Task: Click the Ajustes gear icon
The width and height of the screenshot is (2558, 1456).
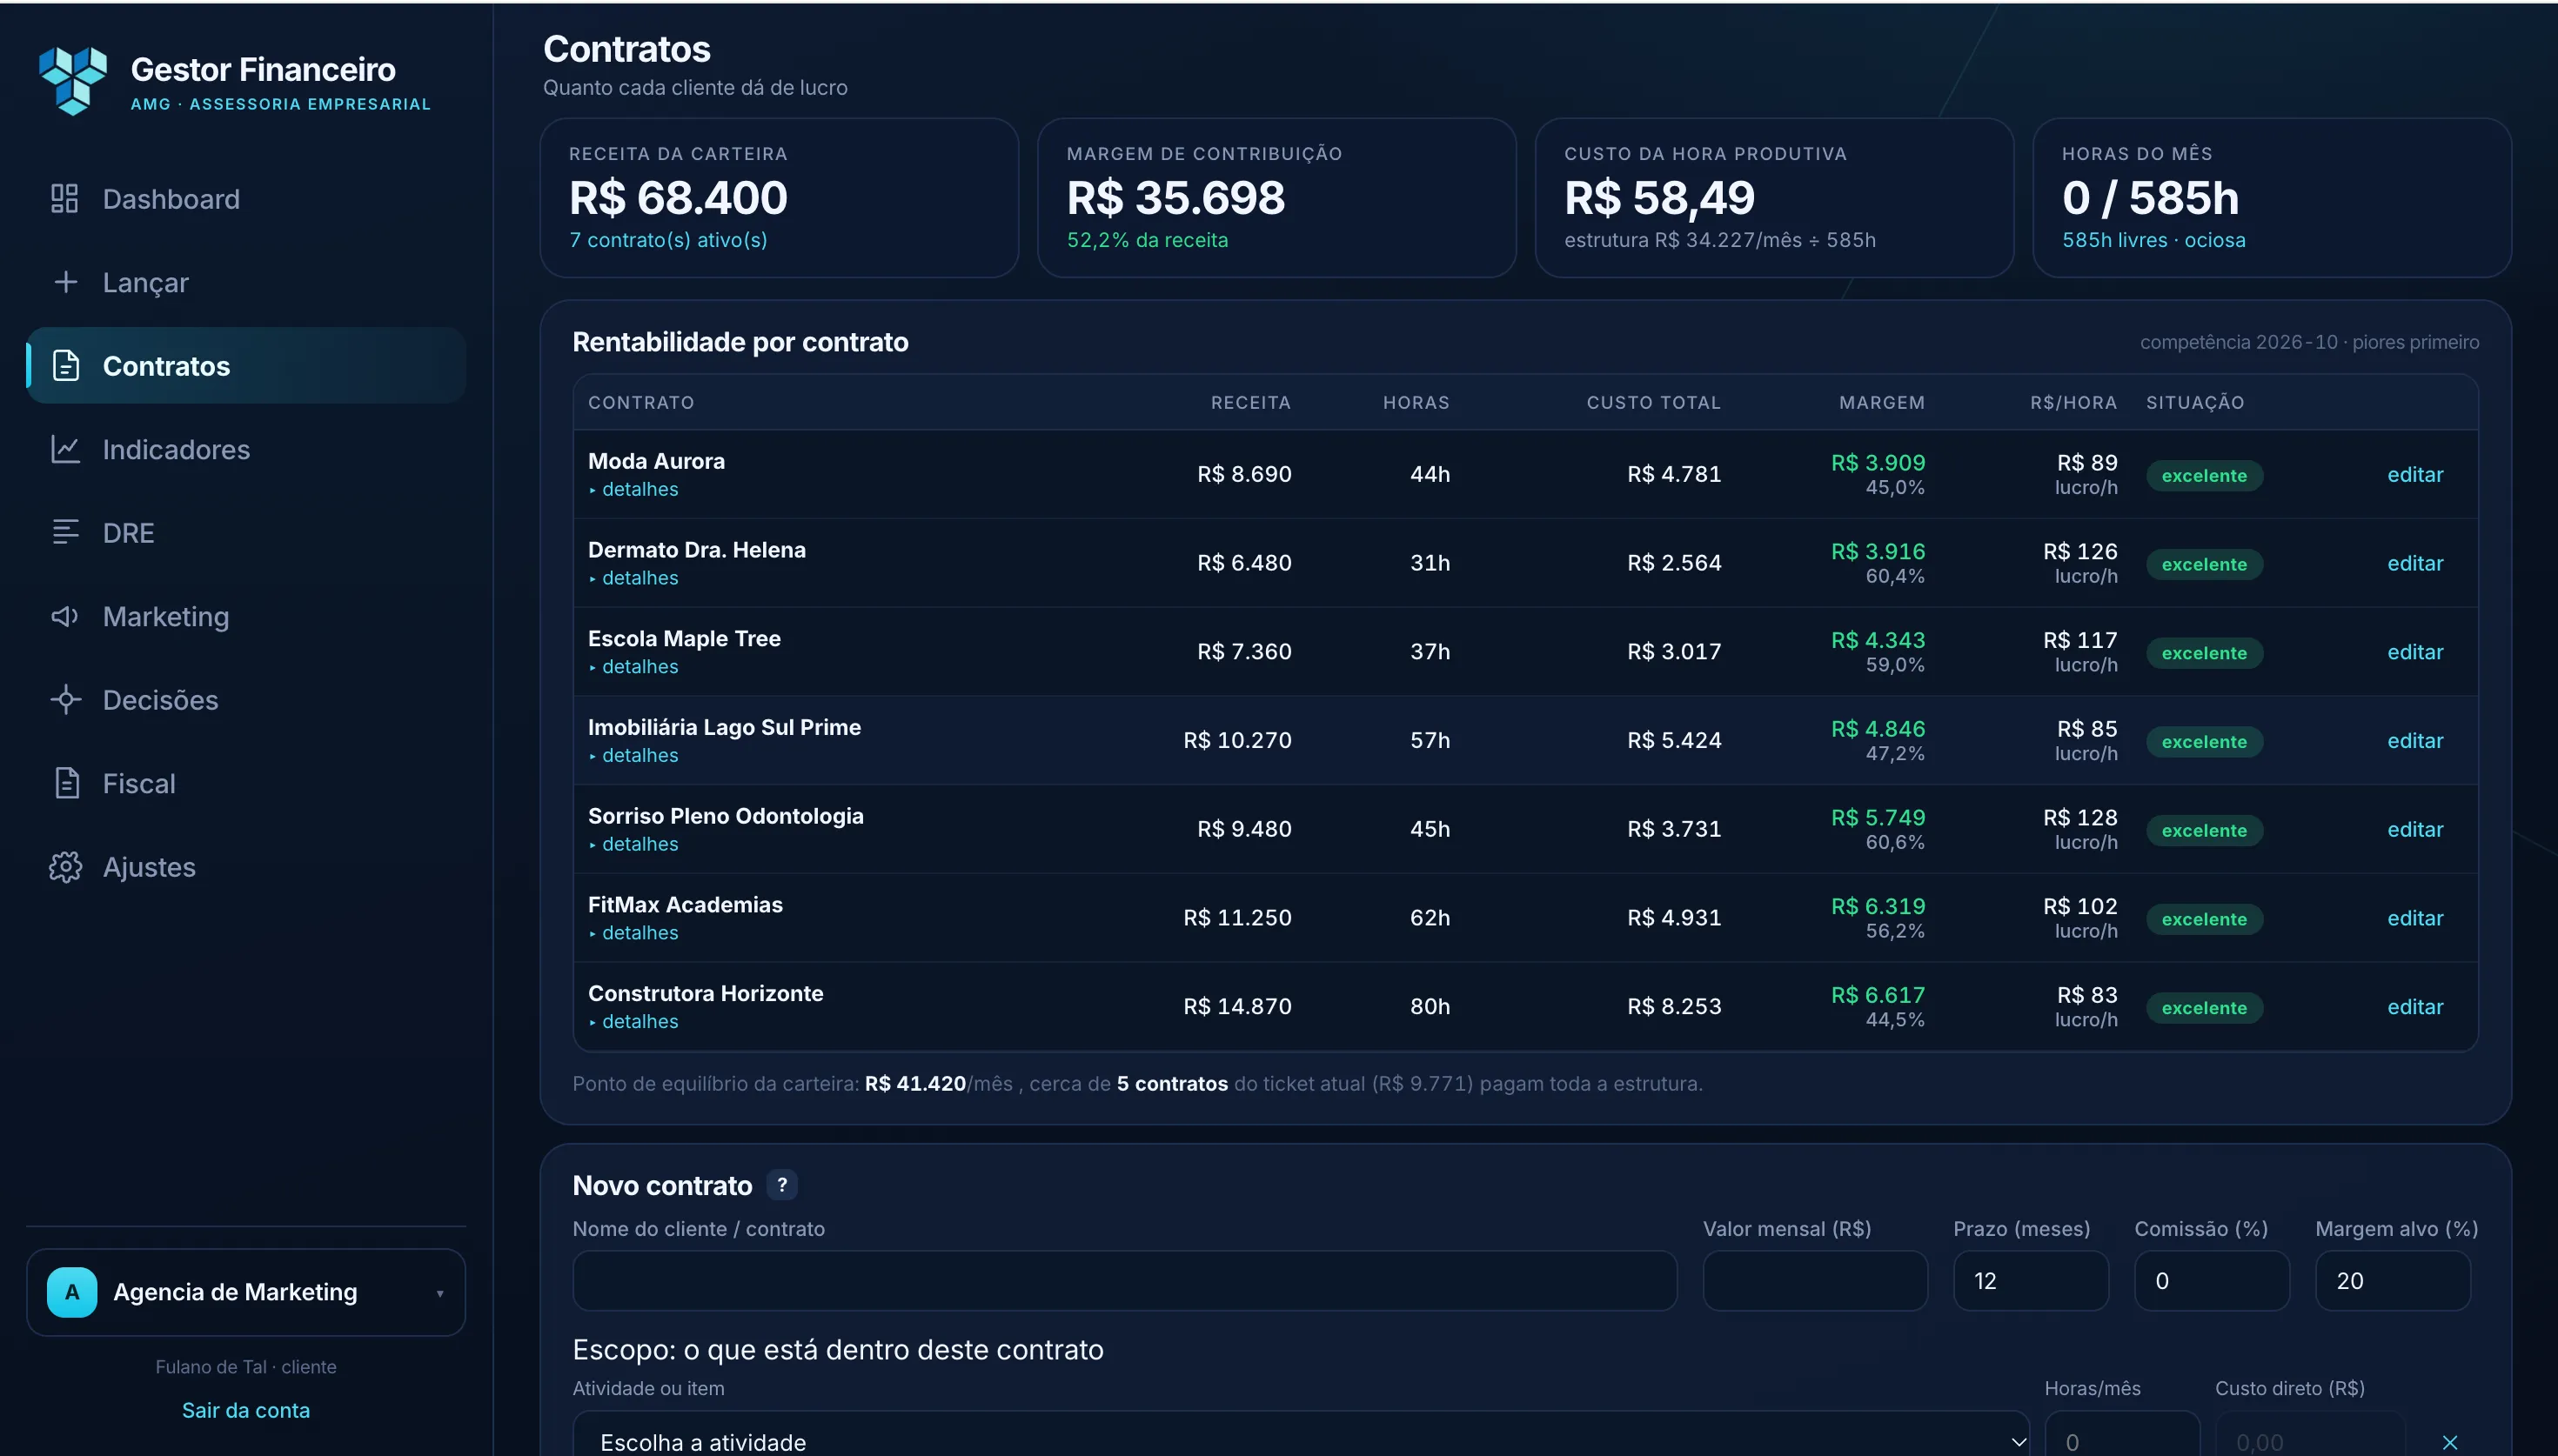Action: click(65, 866)
